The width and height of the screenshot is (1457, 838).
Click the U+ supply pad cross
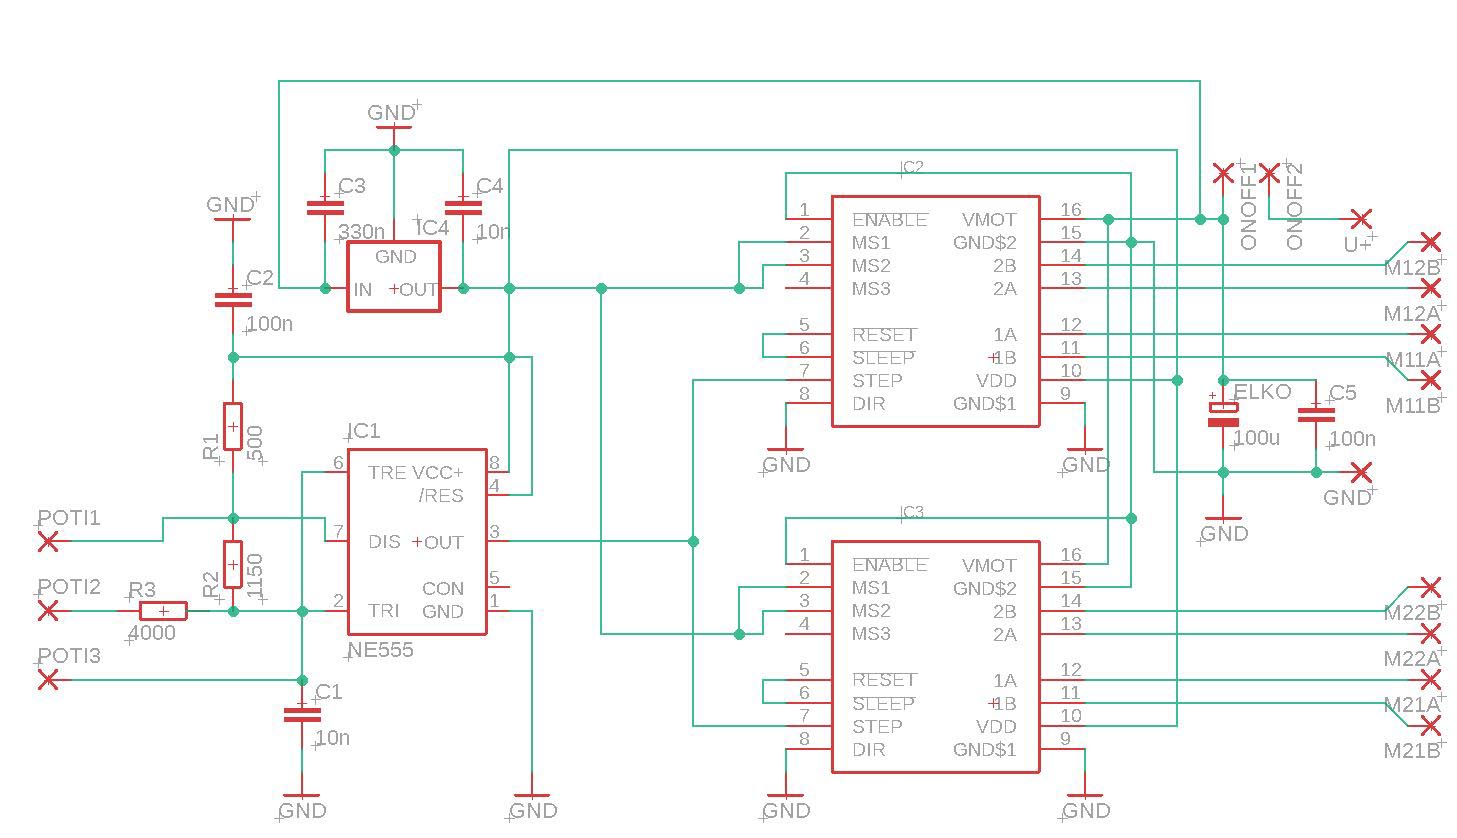[1360, 218]
